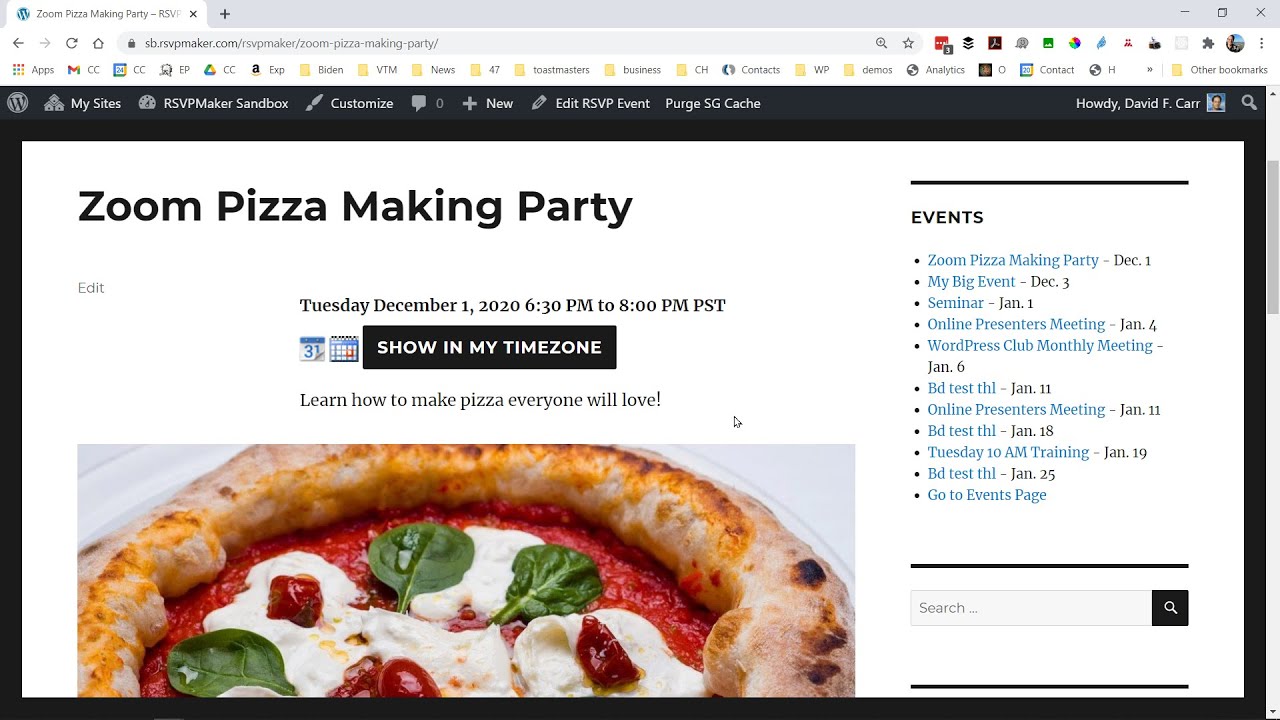The width and height of the screenshot is (1280, 720).
Task: Open the Contacts bookmark
Action: point(750,70)
